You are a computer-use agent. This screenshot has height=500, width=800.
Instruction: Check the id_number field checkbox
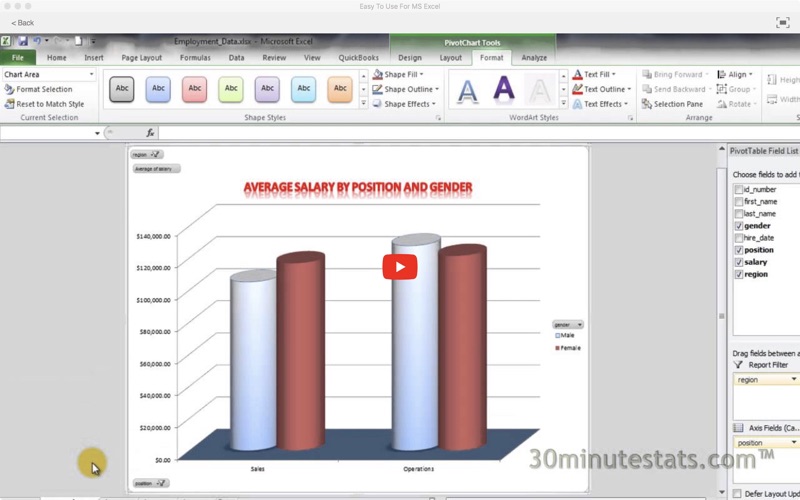pyautogui.click(x=738, y=189)
